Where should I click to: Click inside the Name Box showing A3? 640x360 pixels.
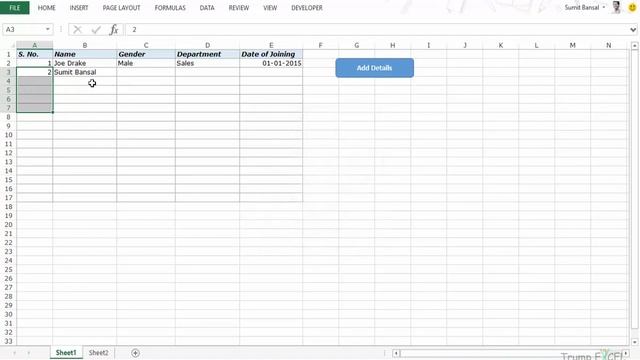(x=23, y=29)
